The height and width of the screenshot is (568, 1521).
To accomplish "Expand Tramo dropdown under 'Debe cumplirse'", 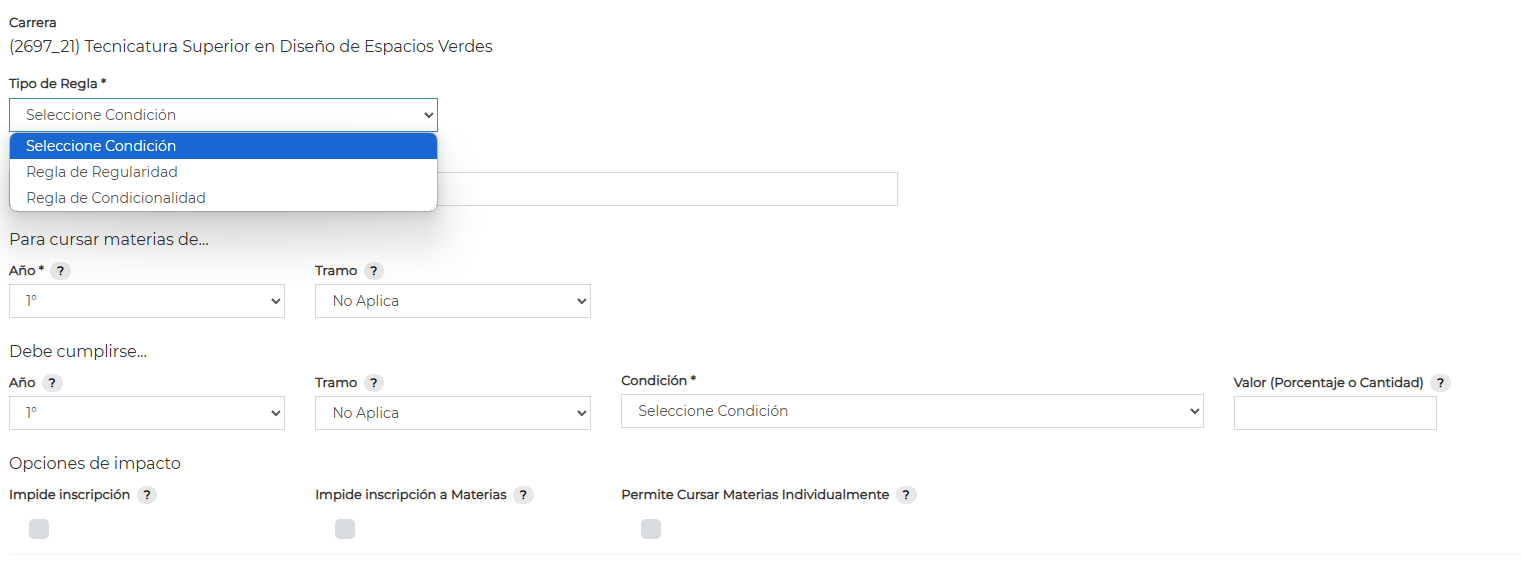I will click(452, 413).
